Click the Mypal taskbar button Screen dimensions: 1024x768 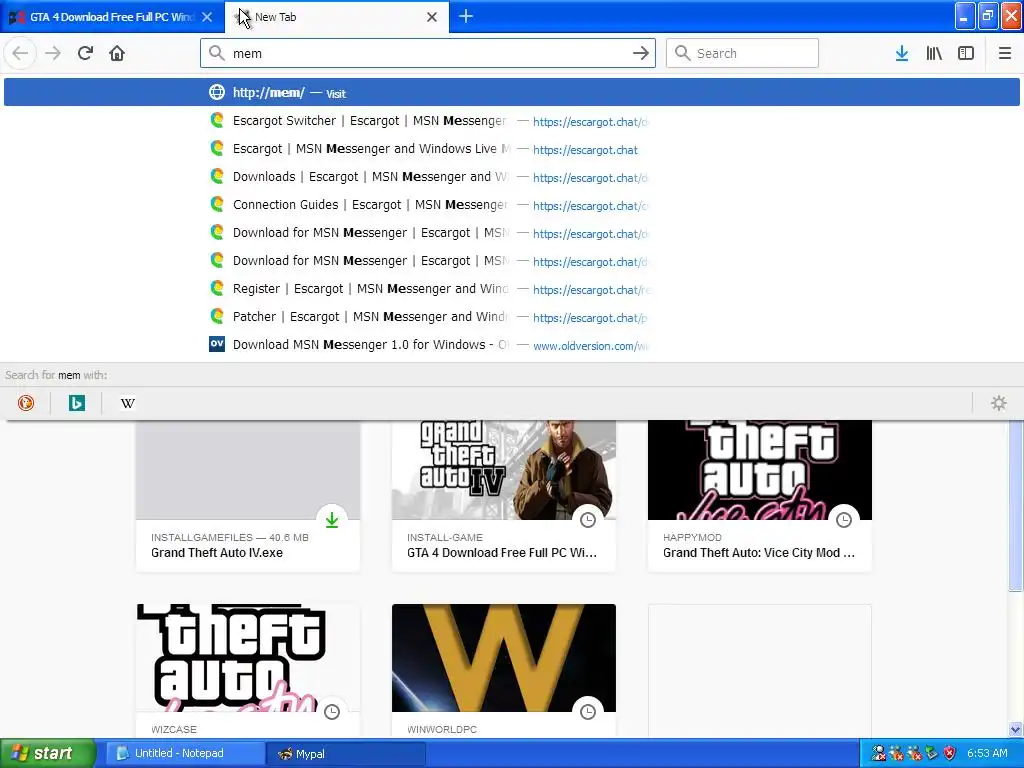coord(346,753)
